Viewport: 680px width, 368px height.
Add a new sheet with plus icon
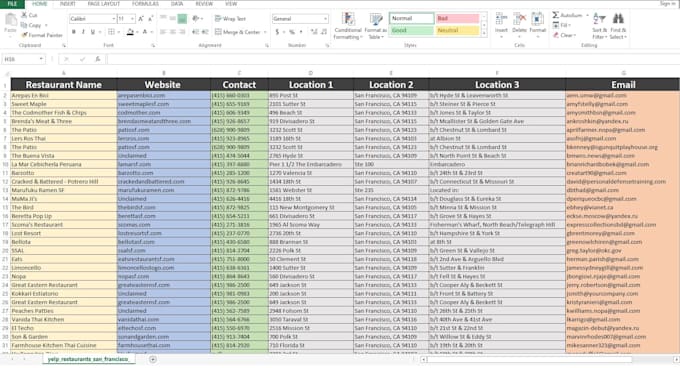pyautogui.click(x=153, y=359)
